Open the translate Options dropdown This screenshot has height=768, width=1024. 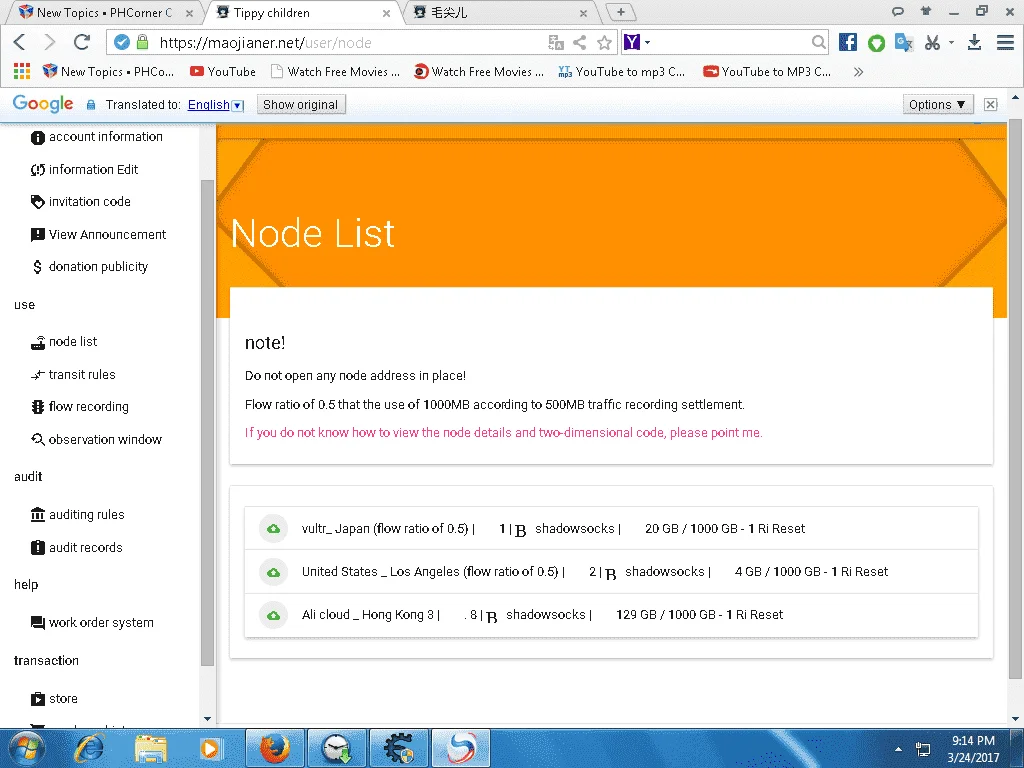point(938,104)
